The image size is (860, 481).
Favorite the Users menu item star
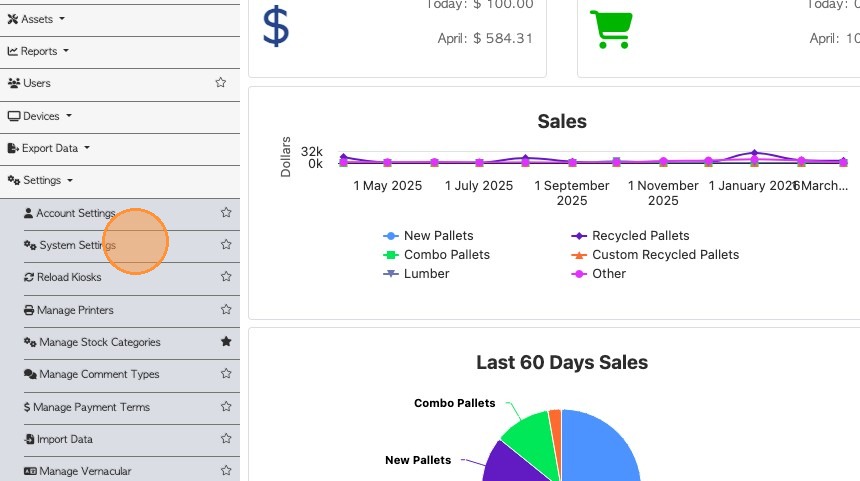221,83
